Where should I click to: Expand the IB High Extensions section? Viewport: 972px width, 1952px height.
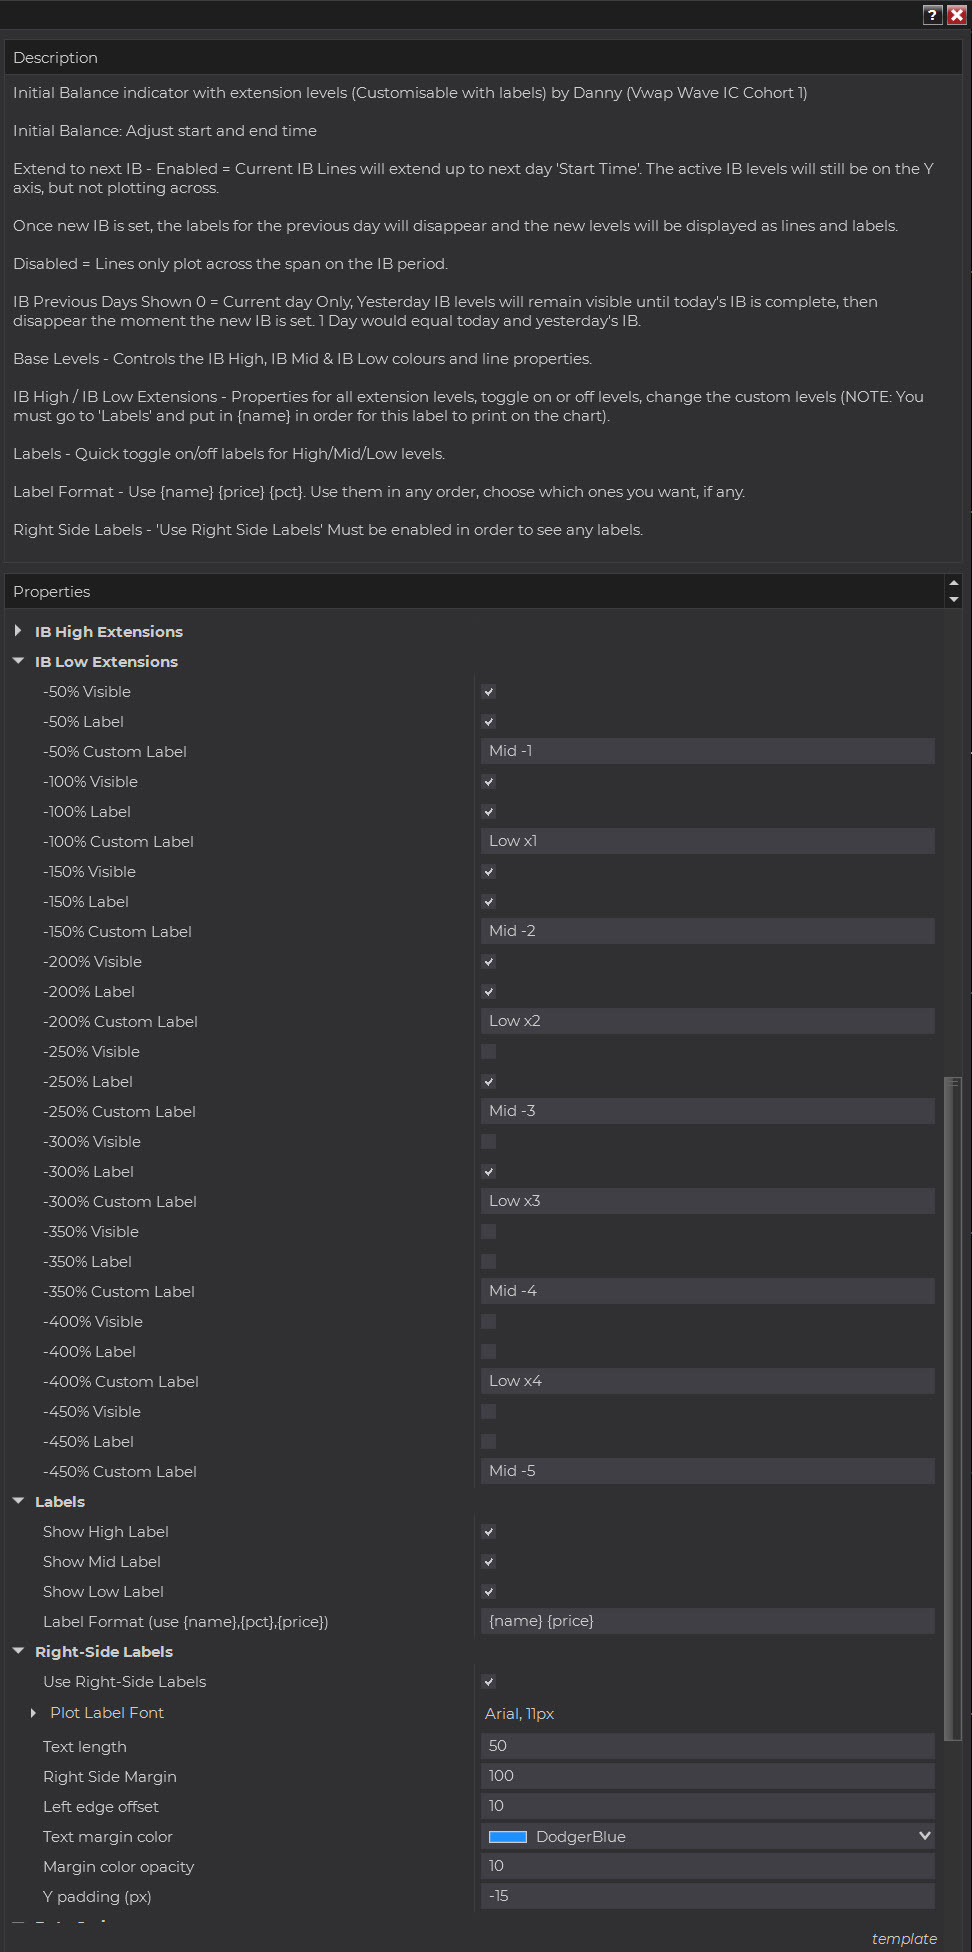[18, 631]
